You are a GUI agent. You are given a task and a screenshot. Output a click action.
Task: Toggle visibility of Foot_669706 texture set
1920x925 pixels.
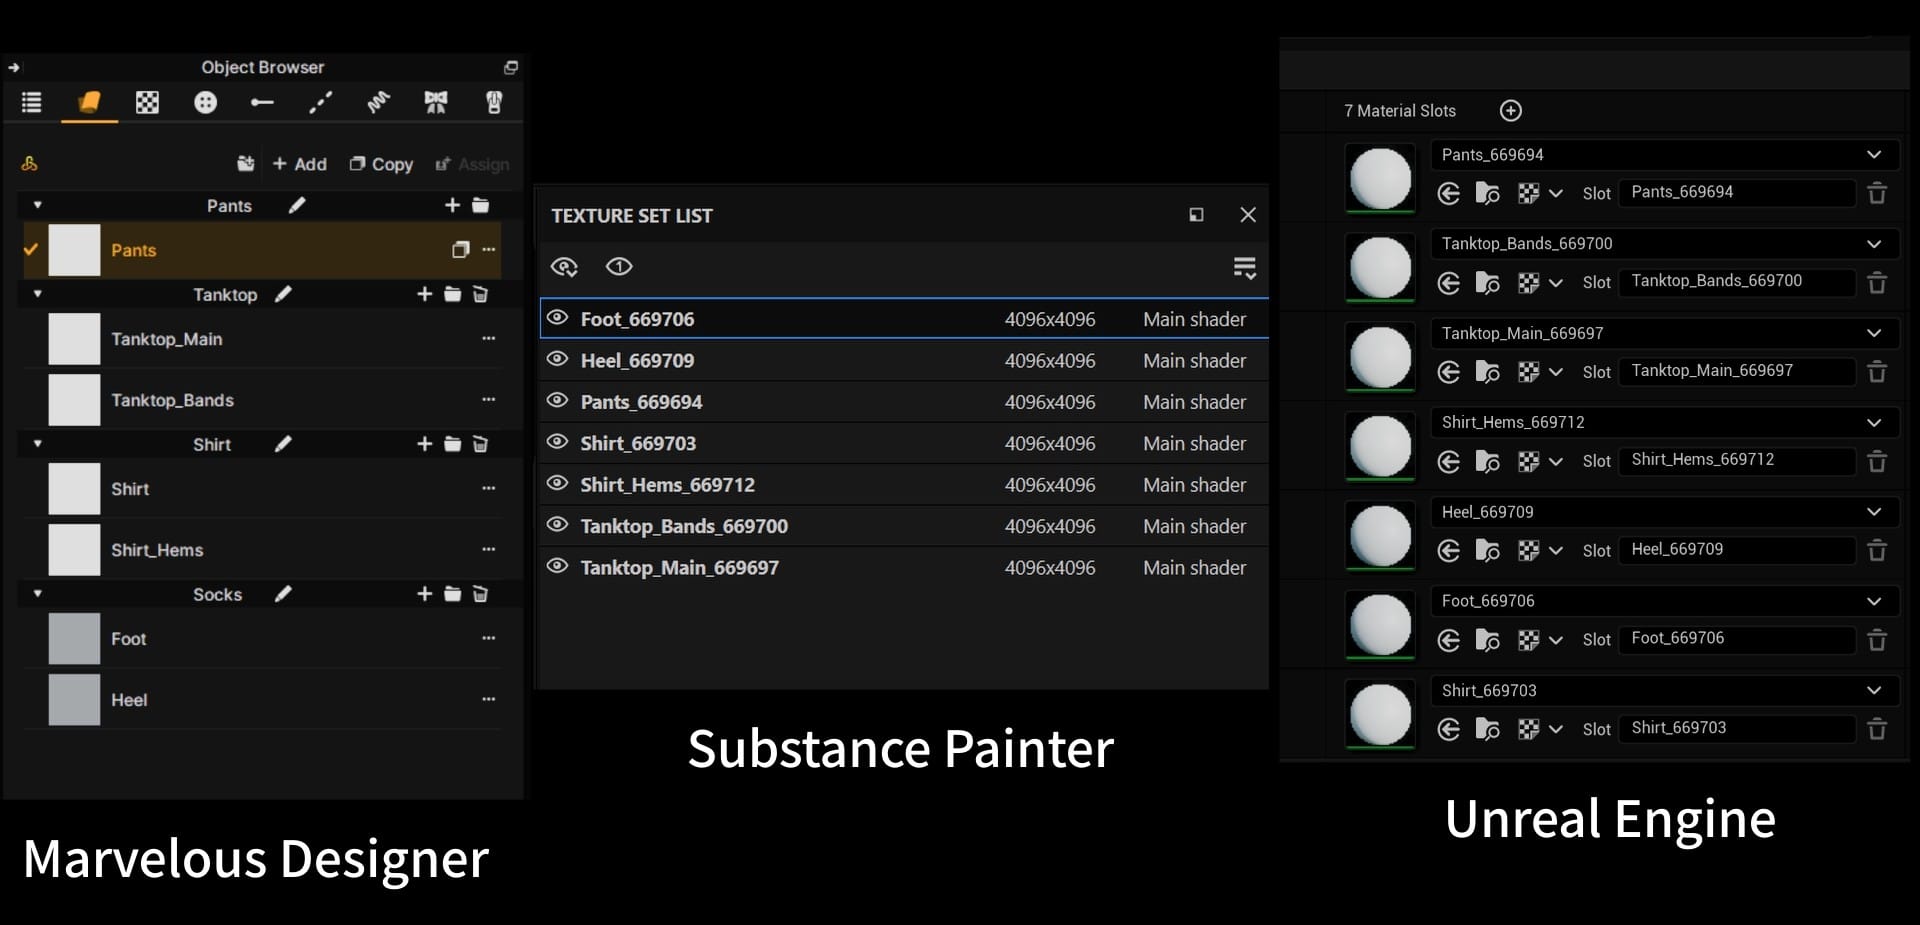[x=557, y=318]
